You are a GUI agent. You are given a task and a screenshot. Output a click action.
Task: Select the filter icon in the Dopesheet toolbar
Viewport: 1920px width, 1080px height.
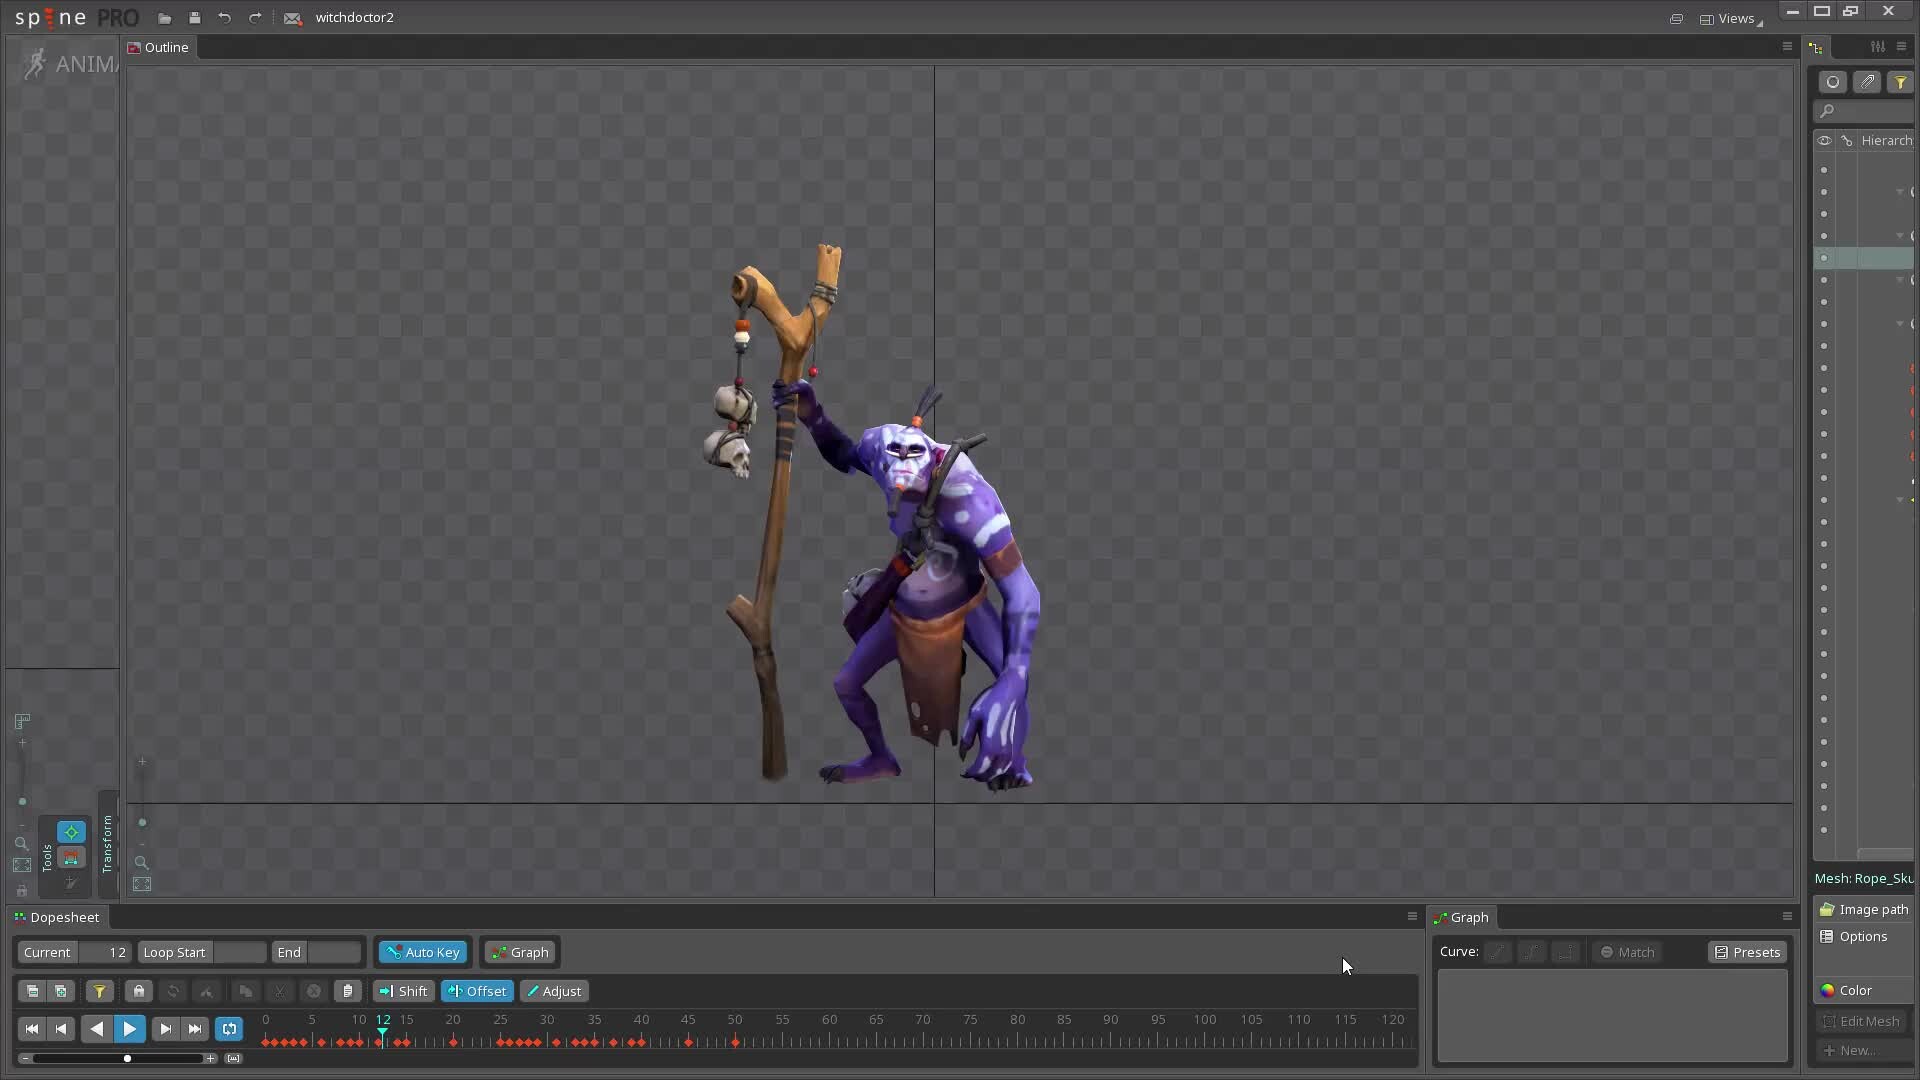click(x=100, y=991)
